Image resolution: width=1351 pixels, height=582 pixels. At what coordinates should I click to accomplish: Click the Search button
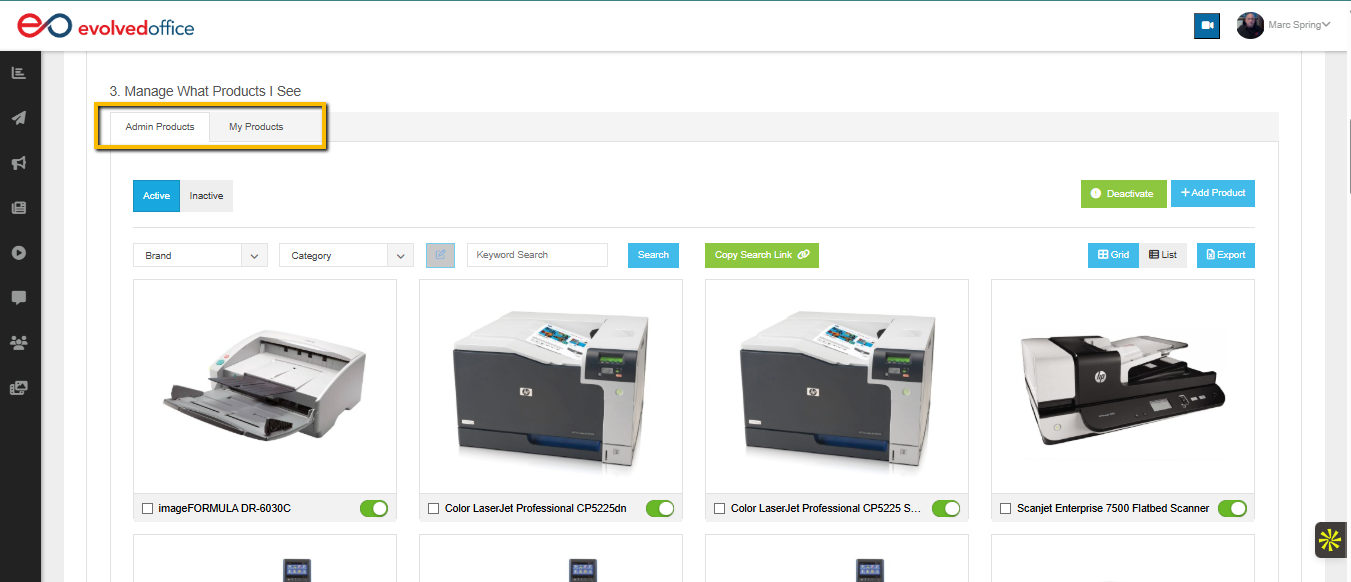[x=653, y=255]
